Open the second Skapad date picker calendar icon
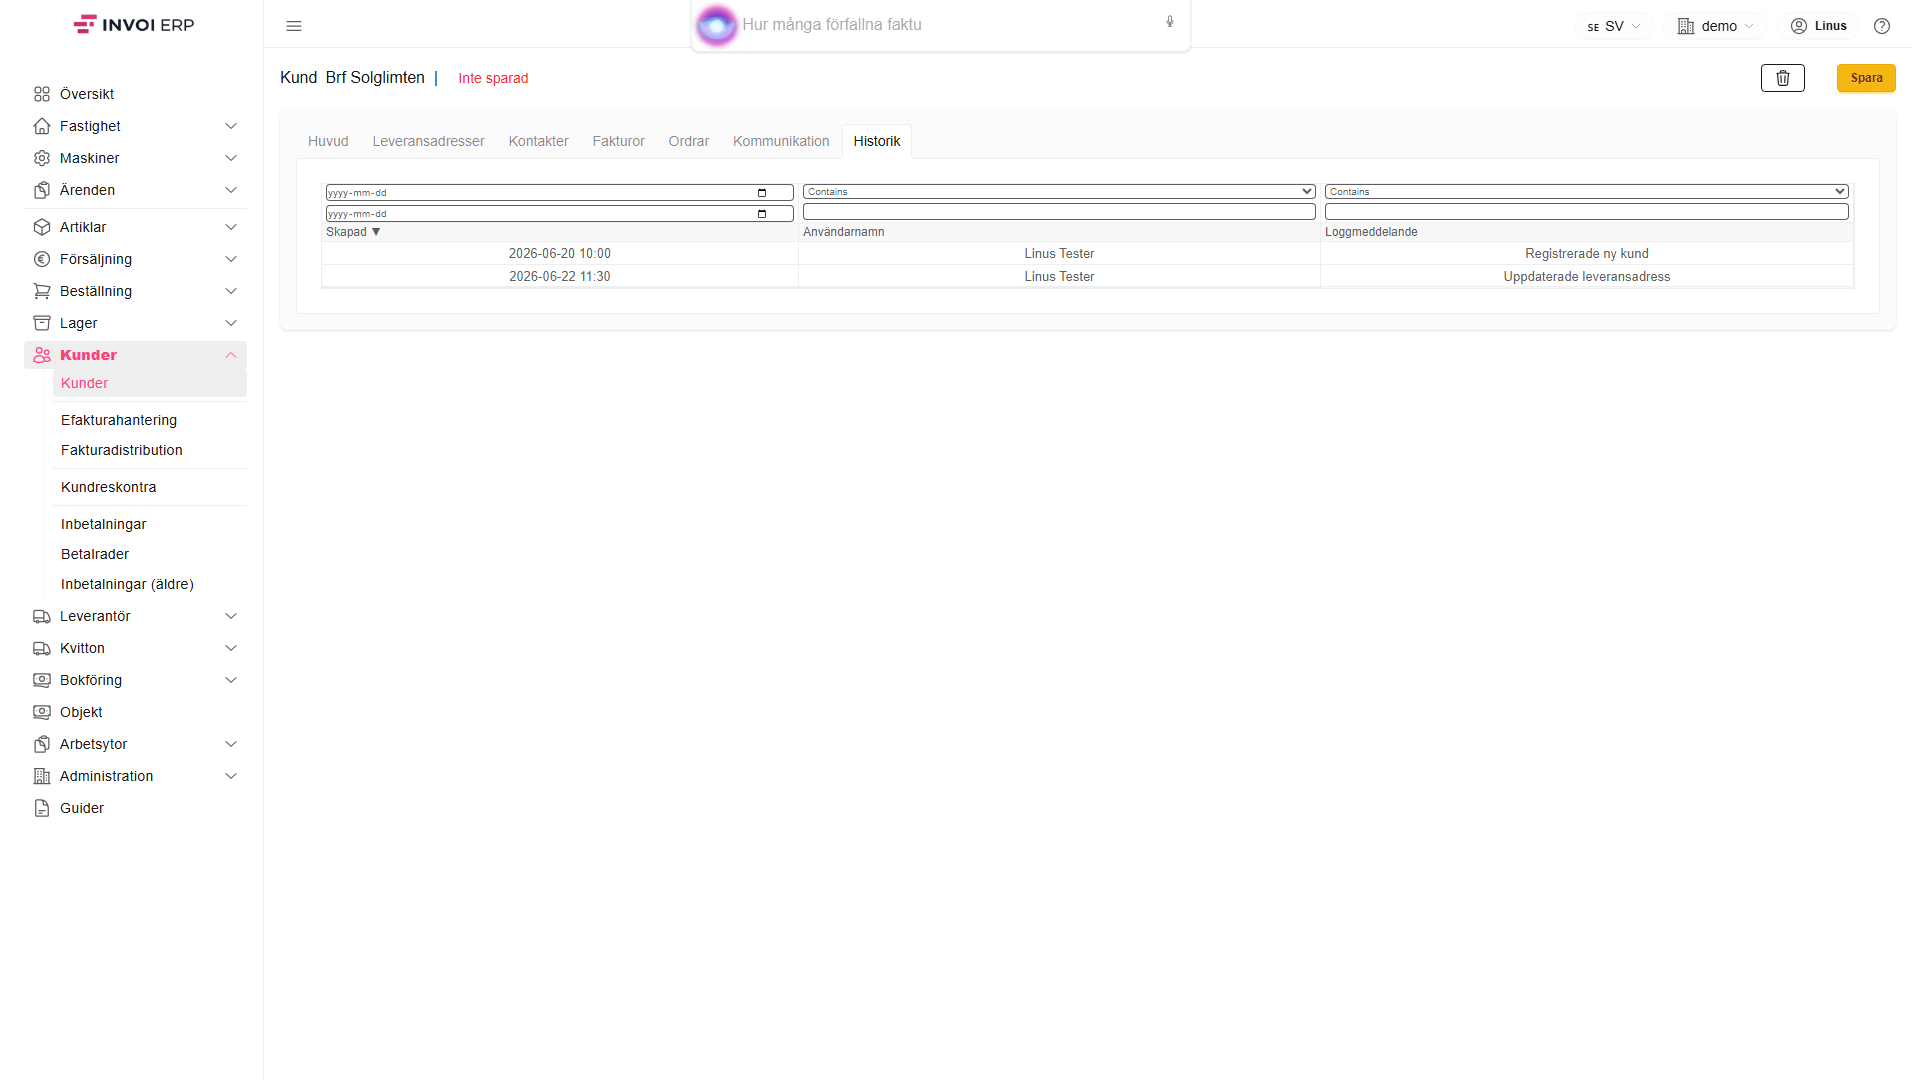This screenshot has width=1920, height=1080. click(x=762, y=214)
